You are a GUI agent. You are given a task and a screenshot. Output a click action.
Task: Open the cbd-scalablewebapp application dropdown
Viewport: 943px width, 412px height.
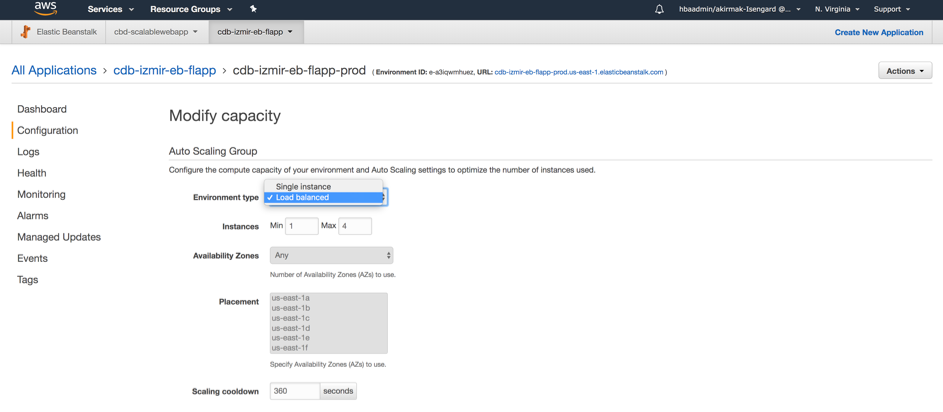(x=156, y=32)
